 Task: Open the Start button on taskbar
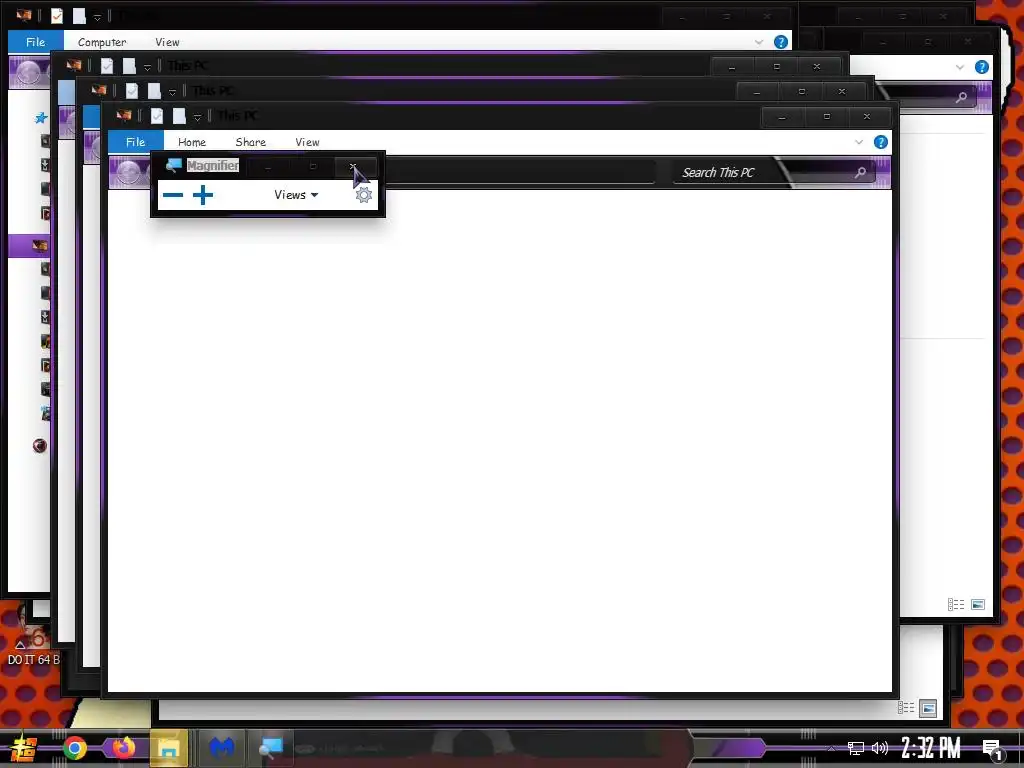pos(24,748)
